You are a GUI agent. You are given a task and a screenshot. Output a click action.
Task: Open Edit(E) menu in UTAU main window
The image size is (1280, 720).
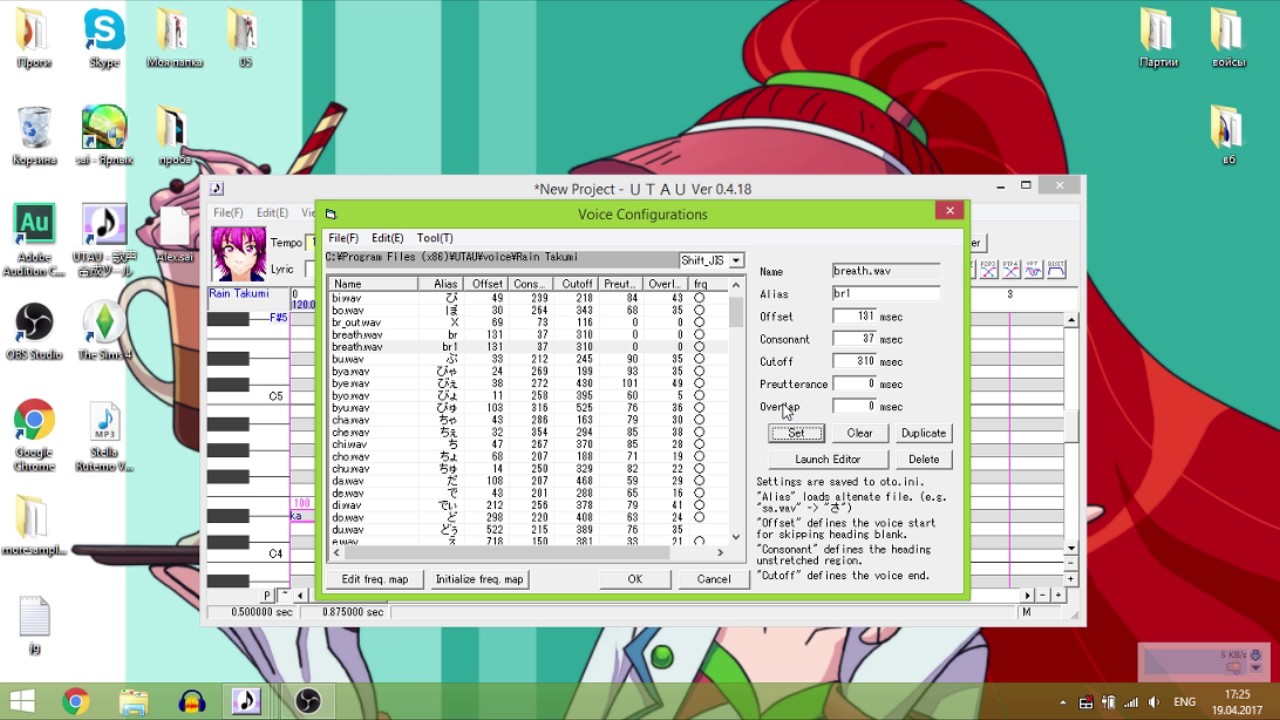click(272, 213)
